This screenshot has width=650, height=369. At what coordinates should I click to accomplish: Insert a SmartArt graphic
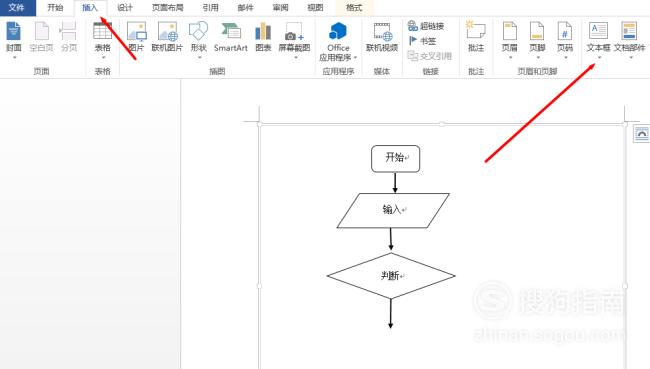click(x=230, y=37)
